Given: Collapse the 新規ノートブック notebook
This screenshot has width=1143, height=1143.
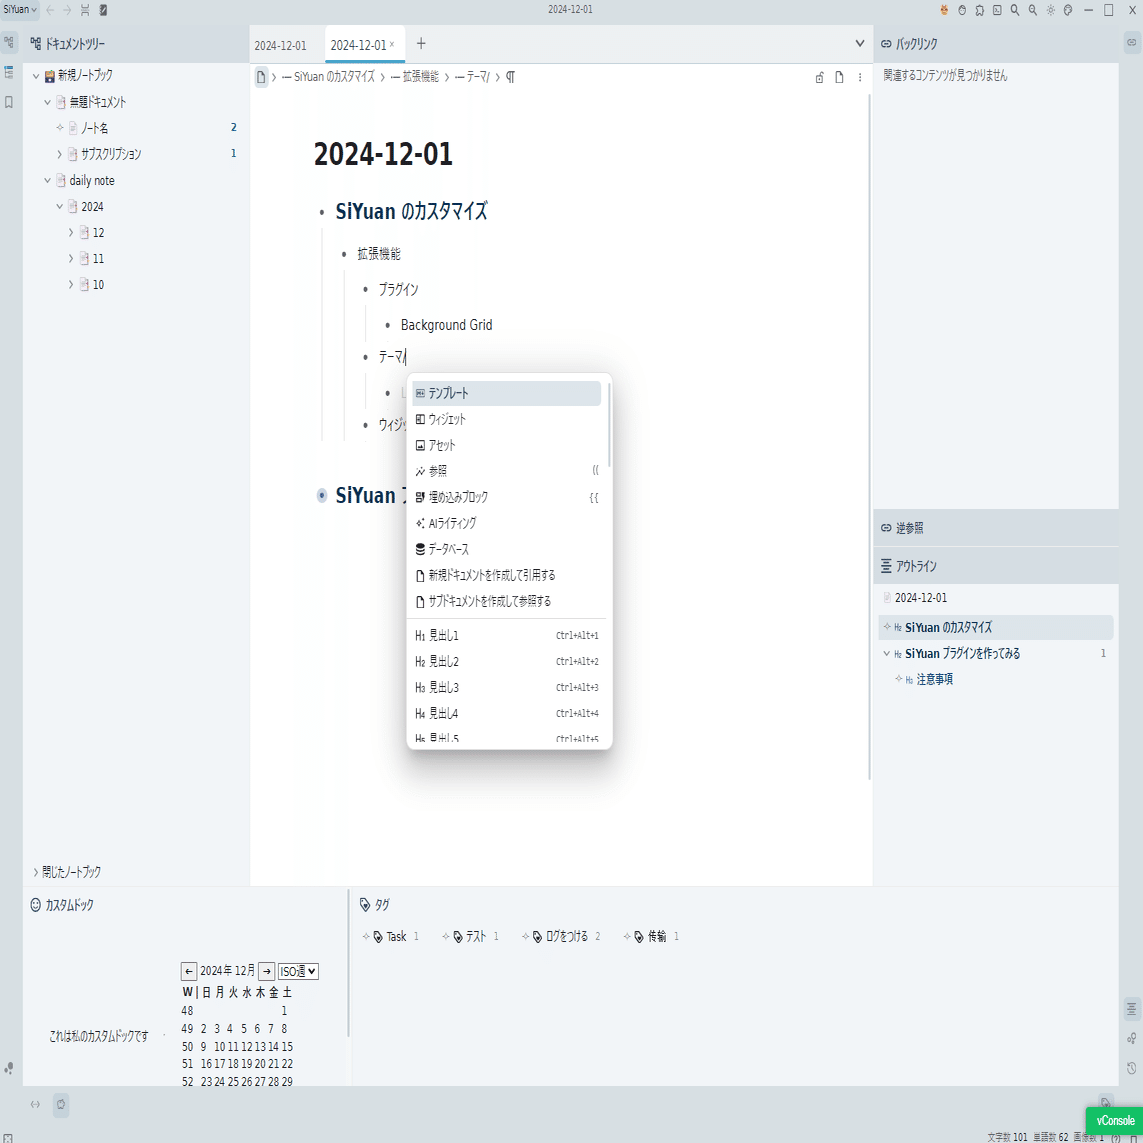Looking at the screenshot, I should tap(36, 76).
